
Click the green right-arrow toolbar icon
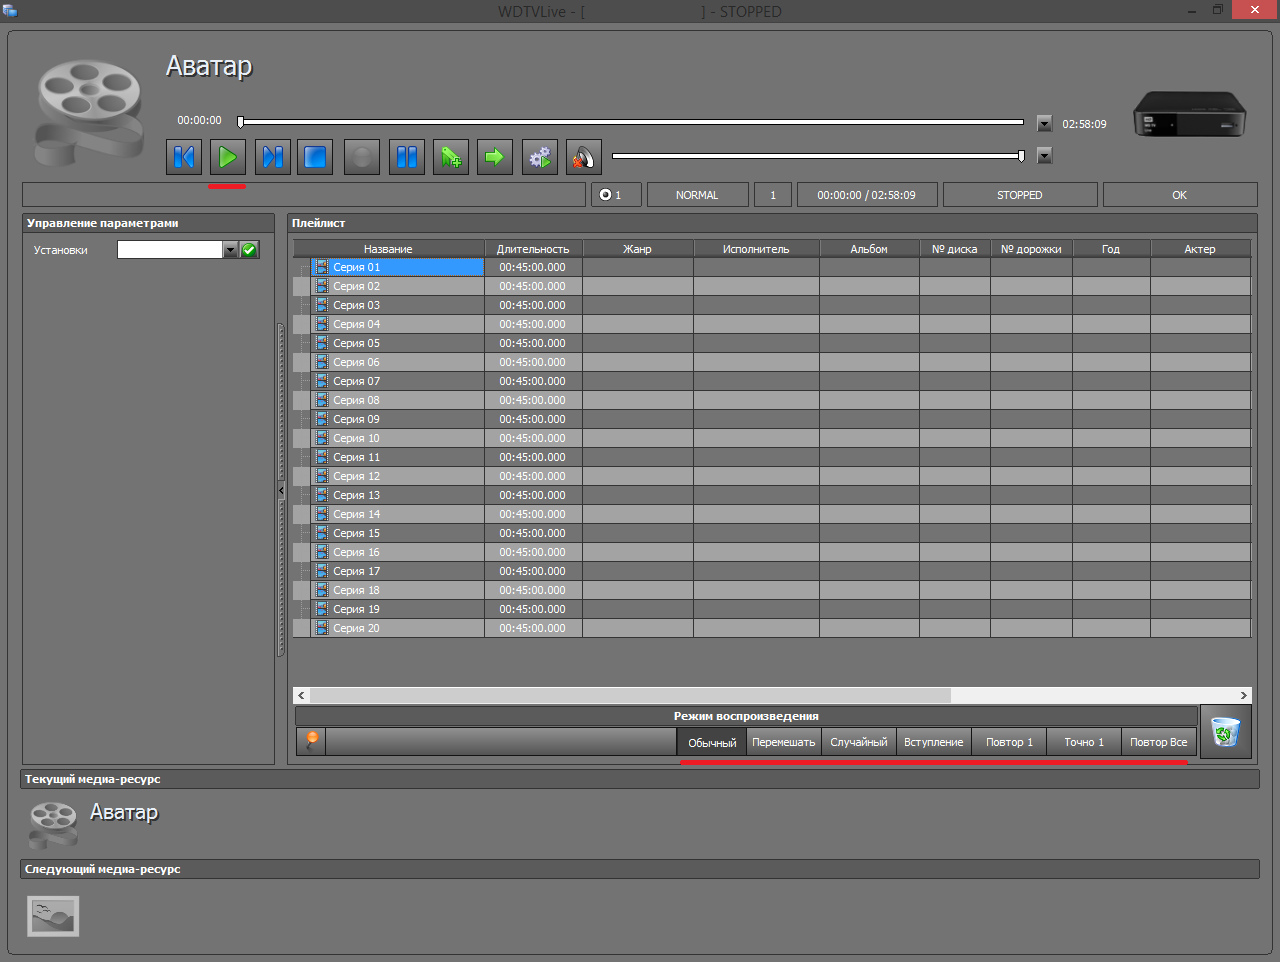495,157
